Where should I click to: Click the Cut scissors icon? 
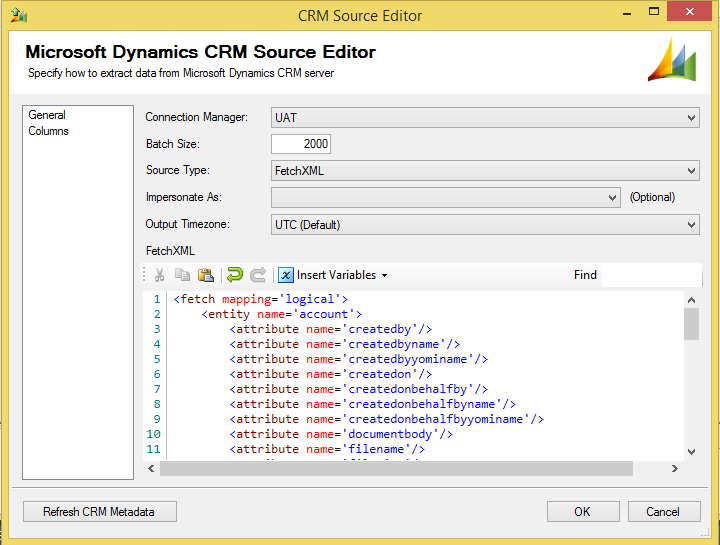point(159,275)
